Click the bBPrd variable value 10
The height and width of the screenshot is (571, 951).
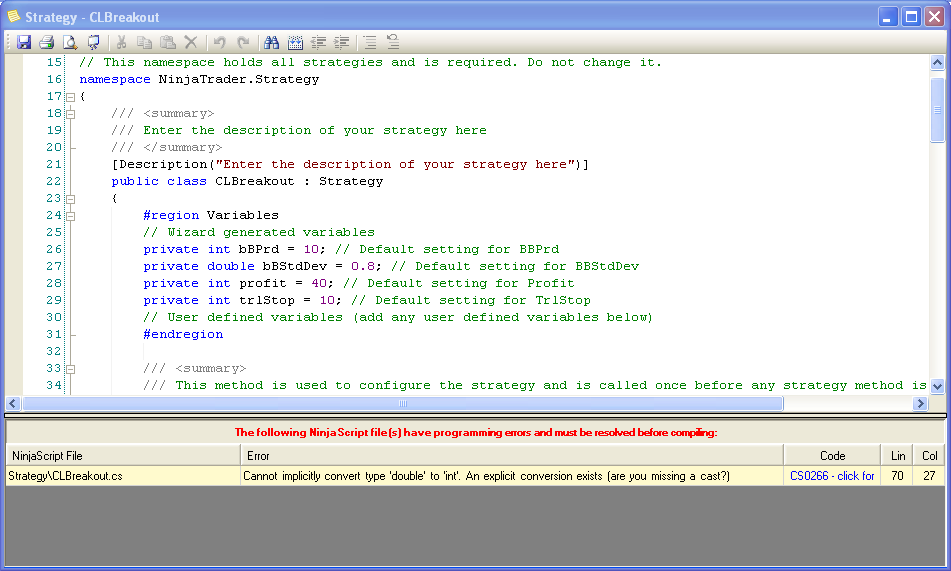tap(311, 249)
